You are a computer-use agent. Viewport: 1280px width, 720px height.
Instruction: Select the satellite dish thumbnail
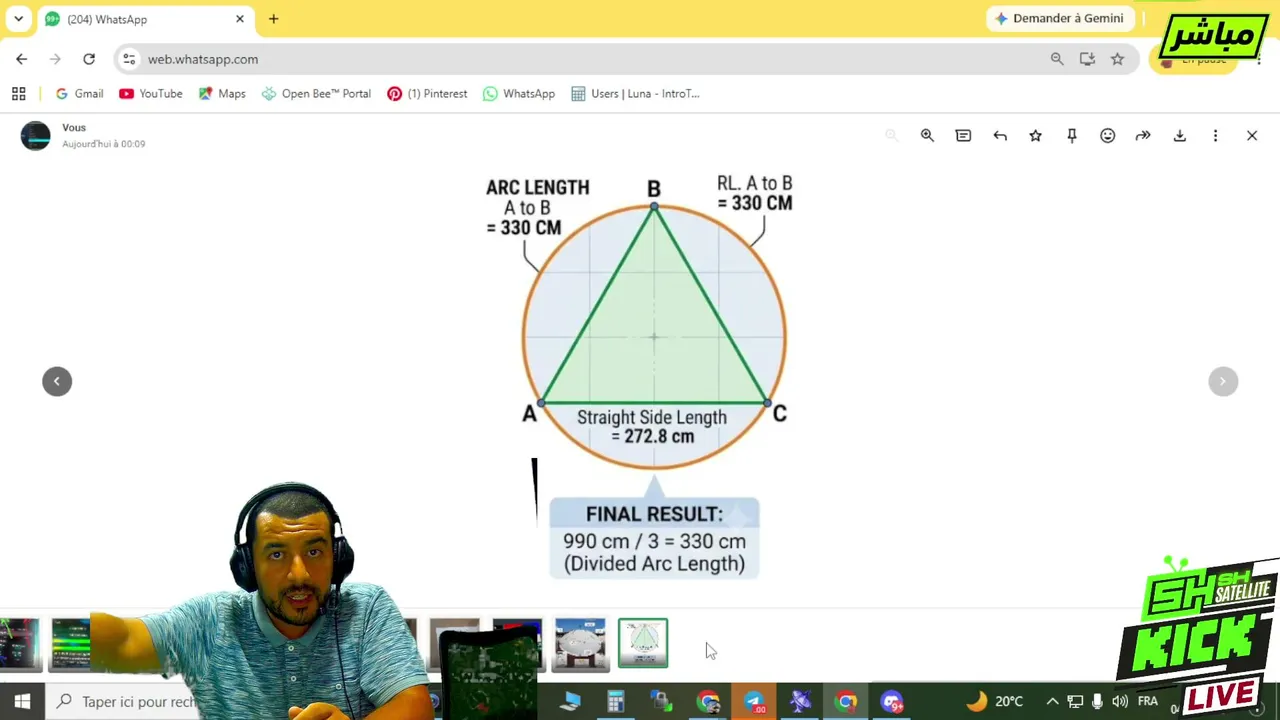pyautogui.click(x=580, y=643)
